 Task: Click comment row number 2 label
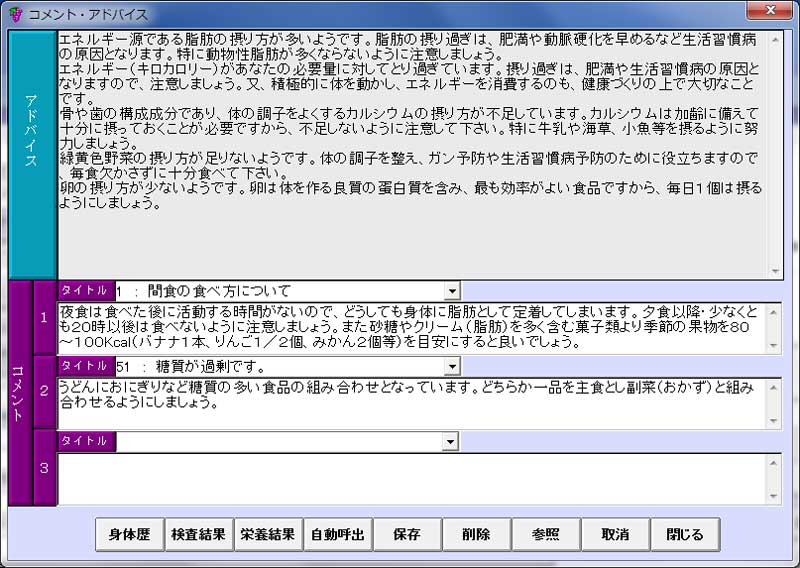44,392
